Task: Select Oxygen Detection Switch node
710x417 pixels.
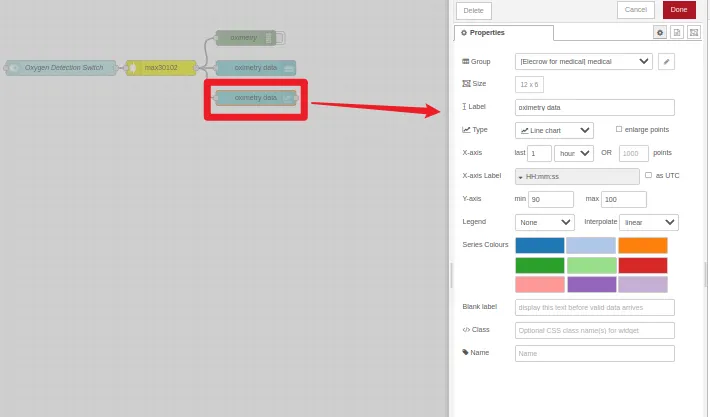Action: tap(62, 68)
